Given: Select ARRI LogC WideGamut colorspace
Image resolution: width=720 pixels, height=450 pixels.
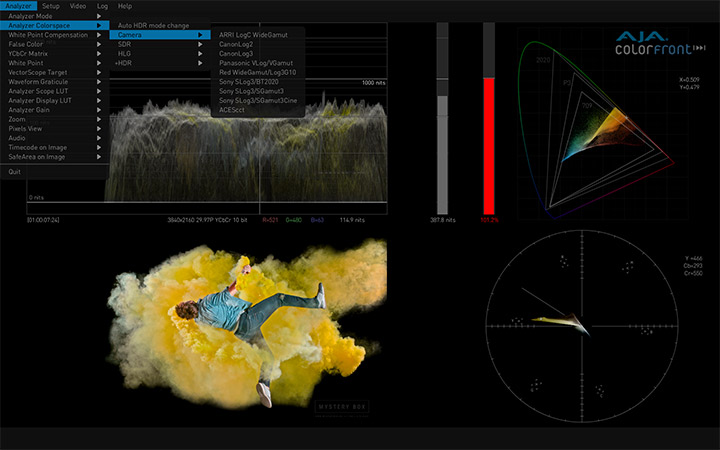Looking at the screenshot, I should tap(255, 35).
